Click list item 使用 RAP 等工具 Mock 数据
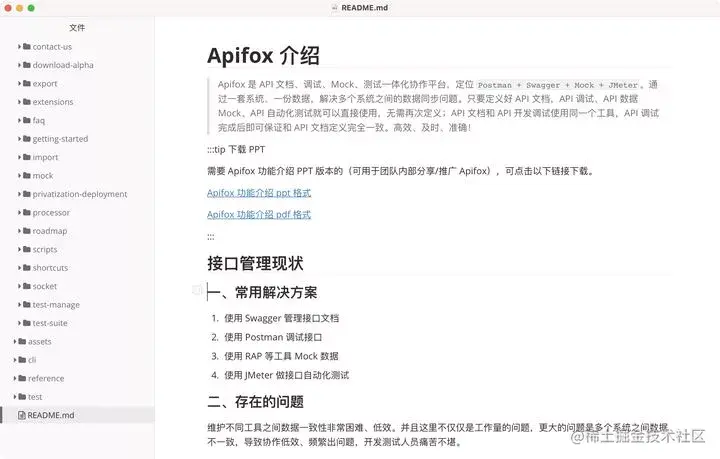Screen dimensions: 720x459 (281, 356)
